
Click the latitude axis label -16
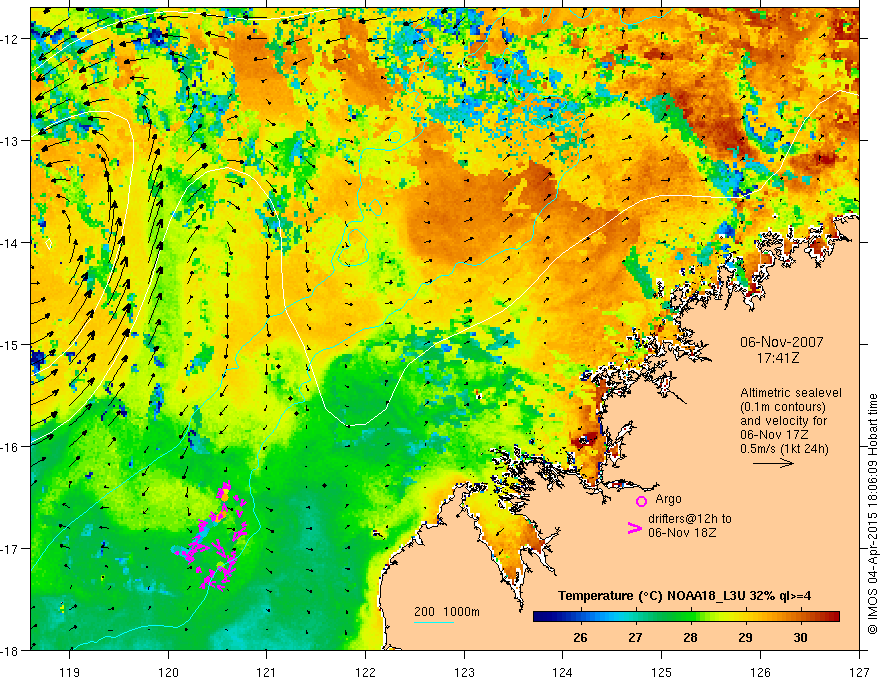click(11, 447)
